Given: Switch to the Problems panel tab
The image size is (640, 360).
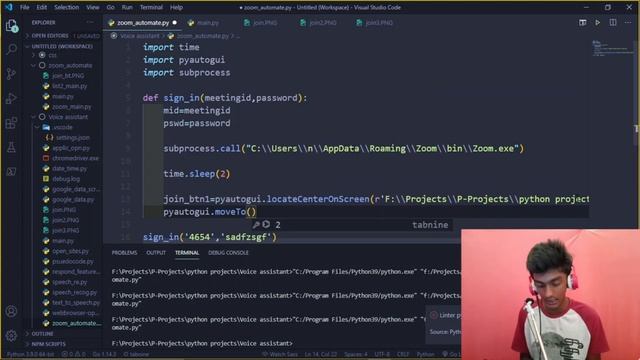Looking at the screenshot, I should pos(124,253).
